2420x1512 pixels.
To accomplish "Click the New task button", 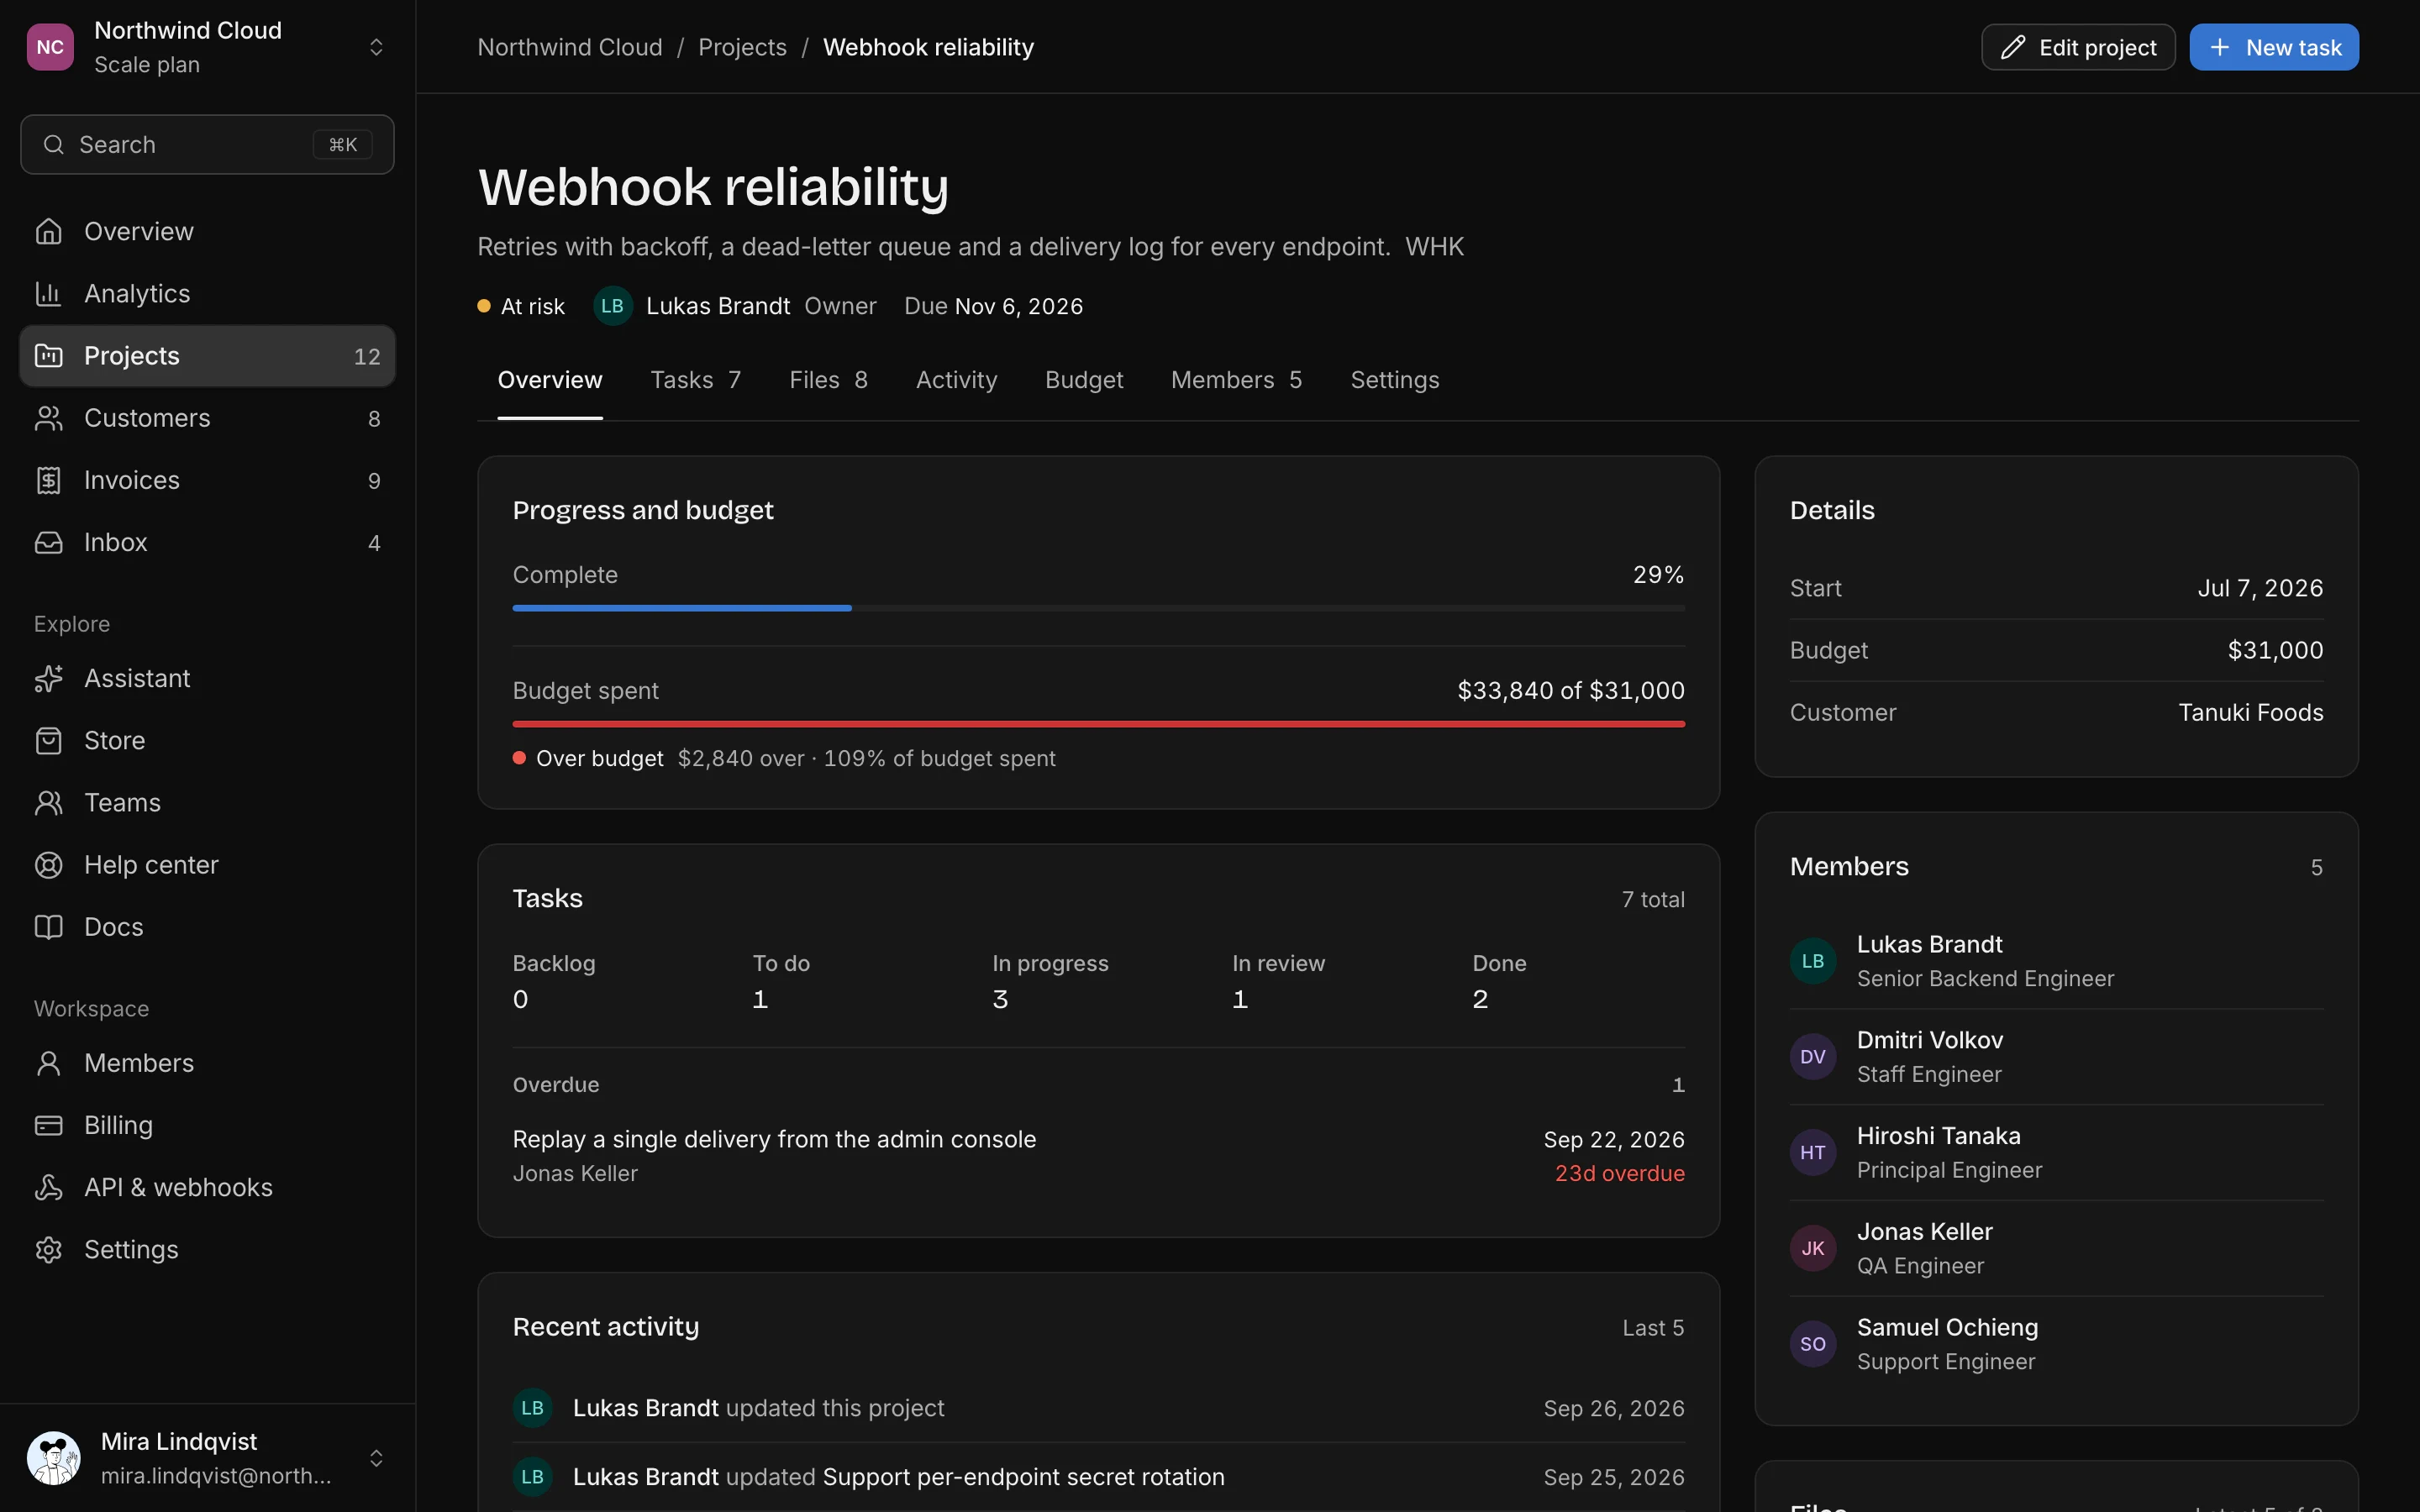I will pyautogui.click(x=2274, y=47).
